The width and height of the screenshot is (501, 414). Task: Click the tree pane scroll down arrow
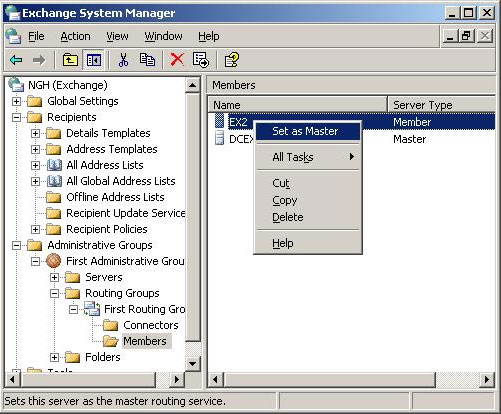[x=193, y=363]
